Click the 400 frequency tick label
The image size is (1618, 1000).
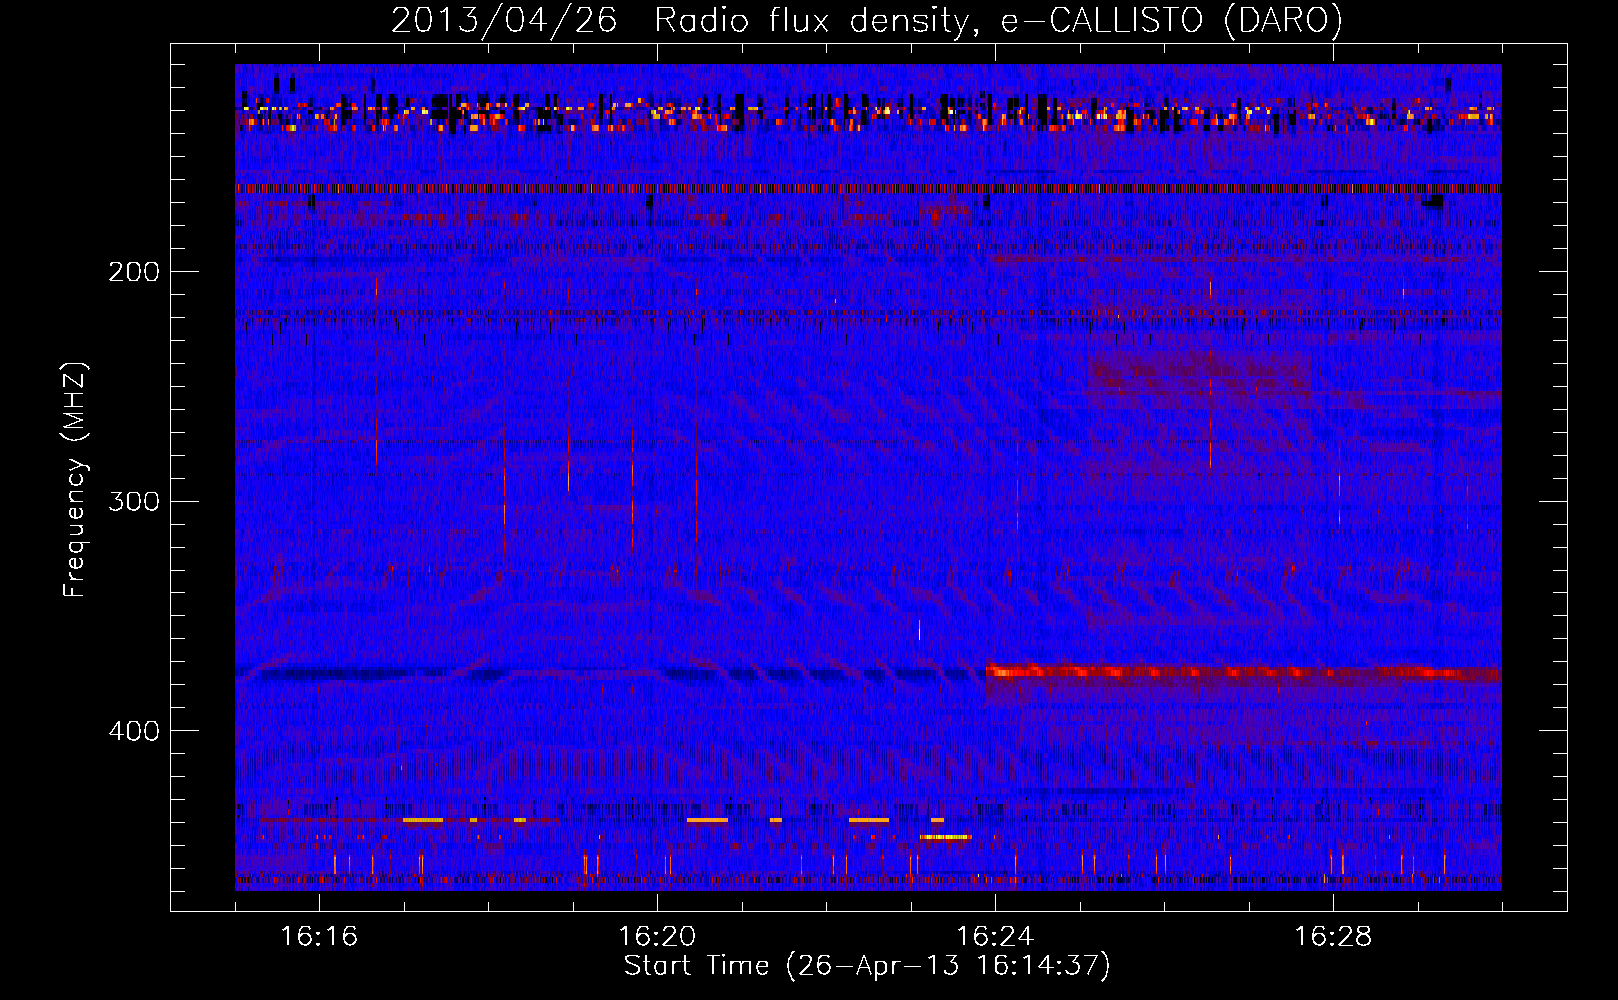click(x=133, y=731)
